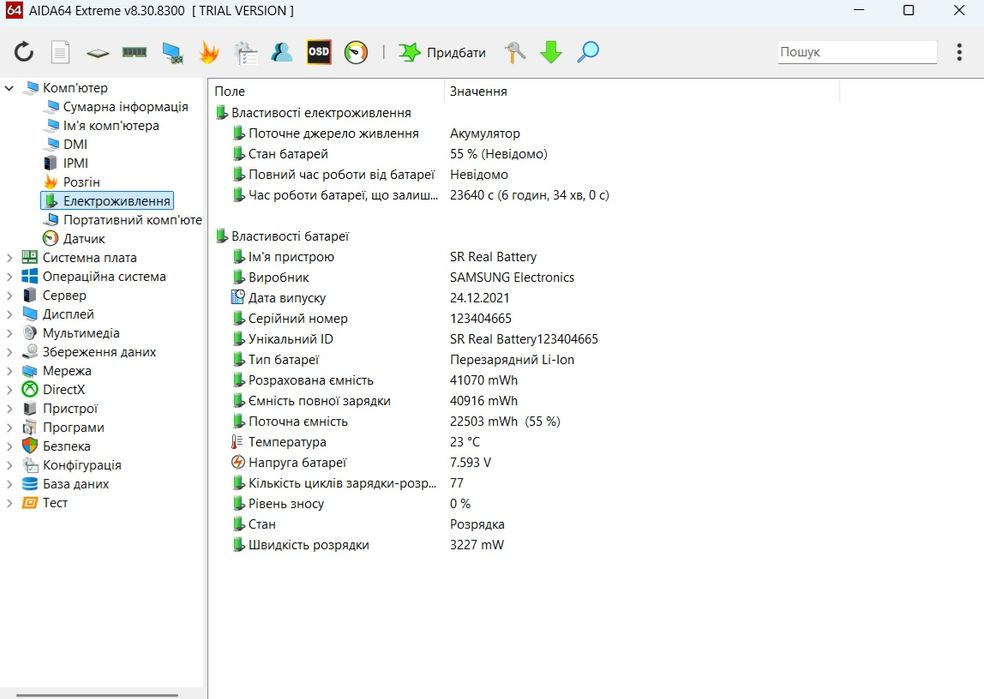Click the Напруга батареї voltage icon

(x=238, y=462)
